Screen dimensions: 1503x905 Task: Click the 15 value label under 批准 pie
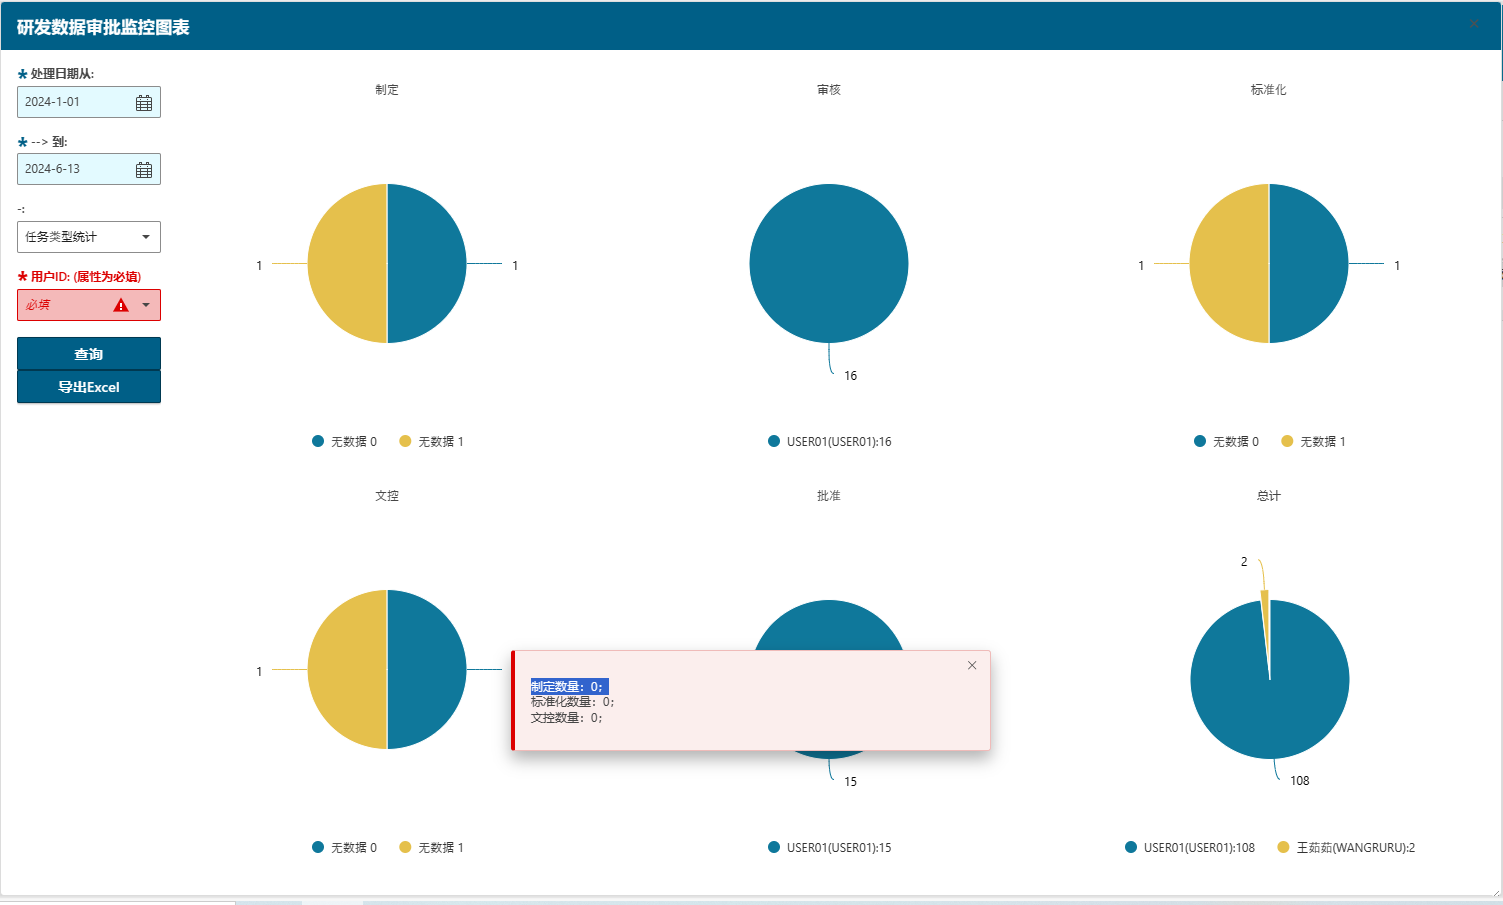pyautogui.click(x=850, y=782)
